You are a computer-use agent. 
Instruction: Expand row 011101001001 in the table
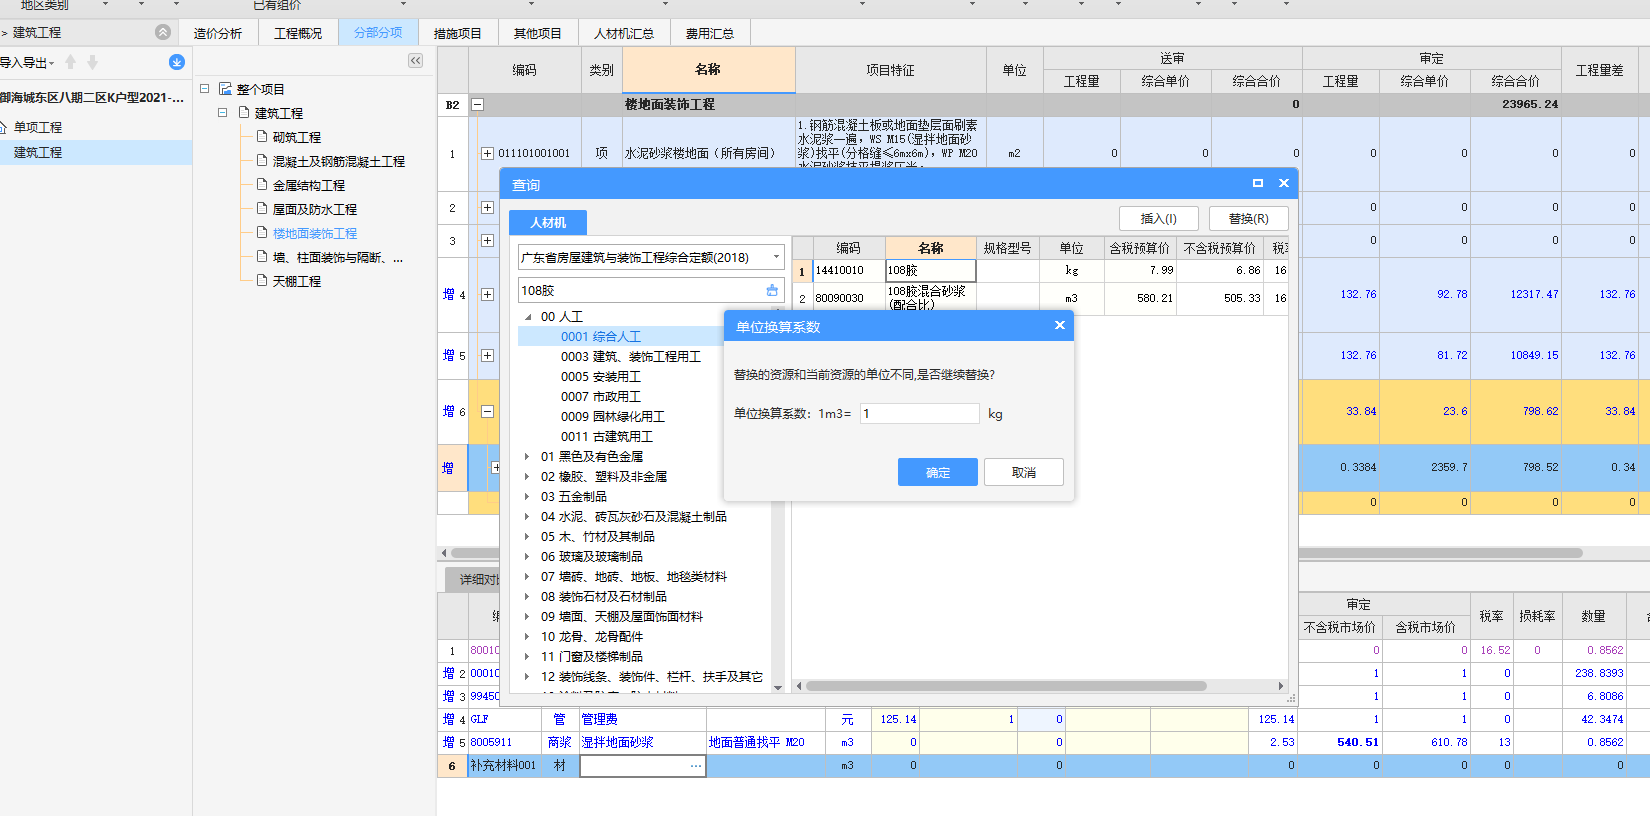pyautogui.click(x=487, y=153)
